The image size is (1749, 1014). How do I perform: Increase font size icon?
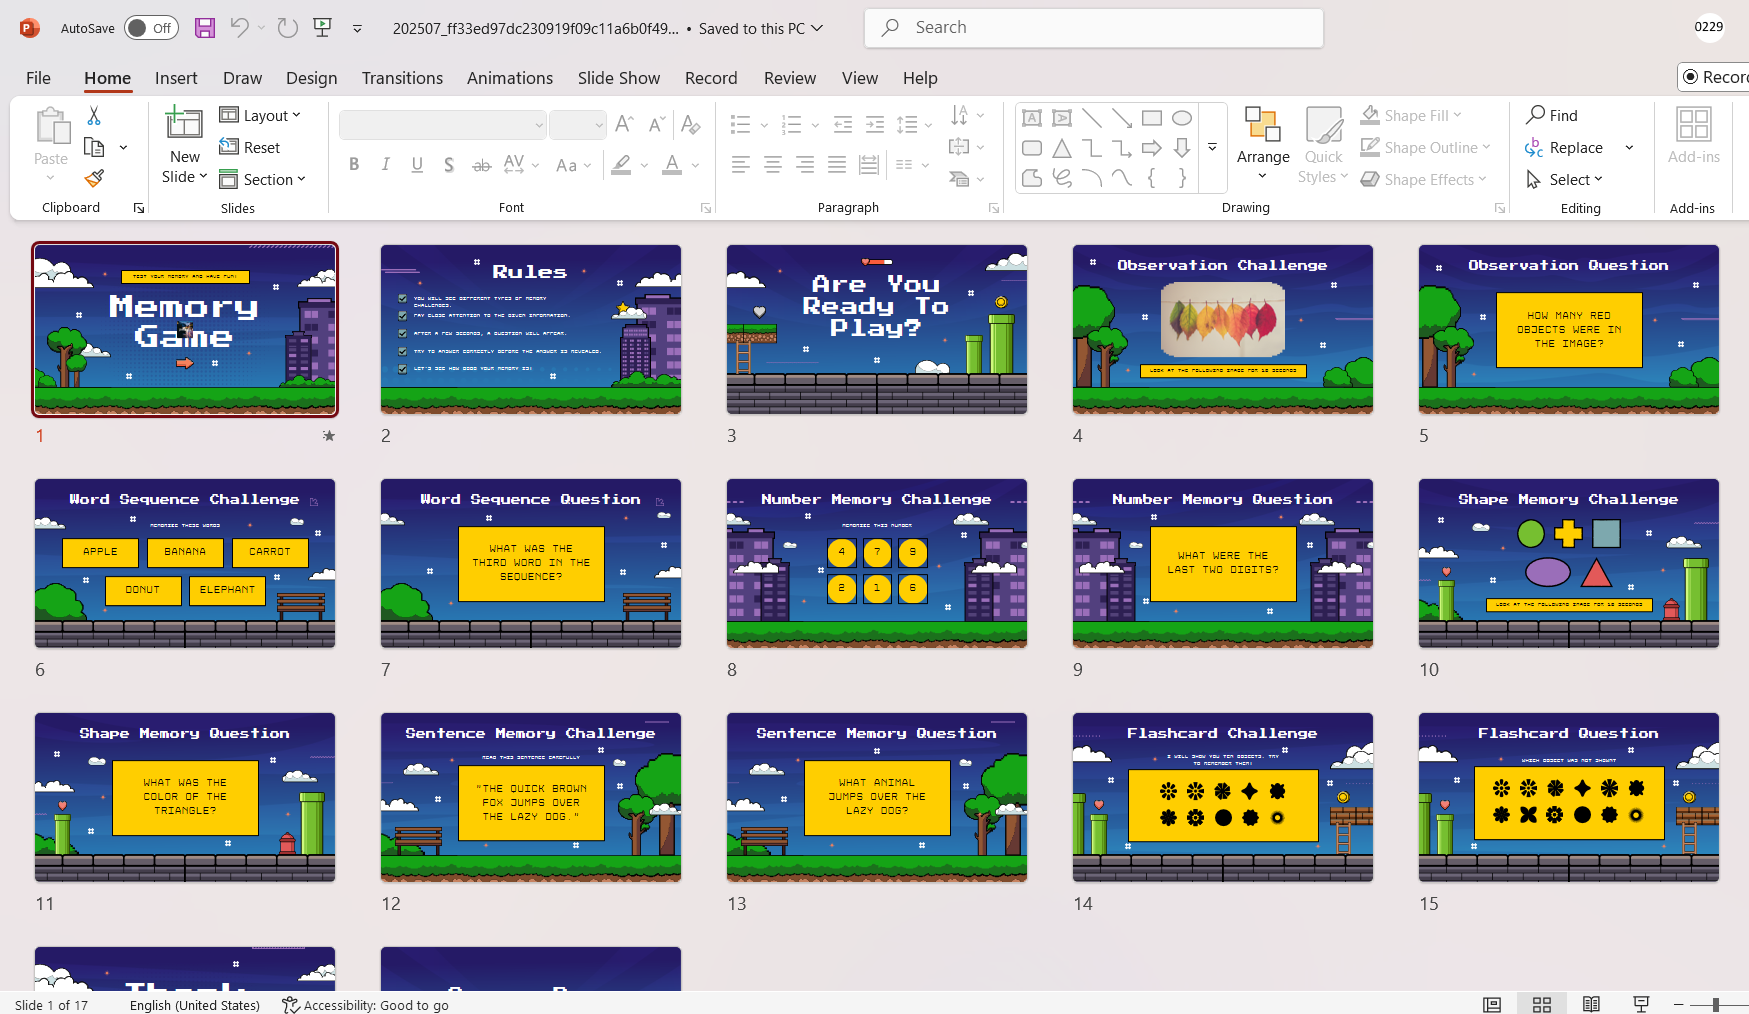624,124
